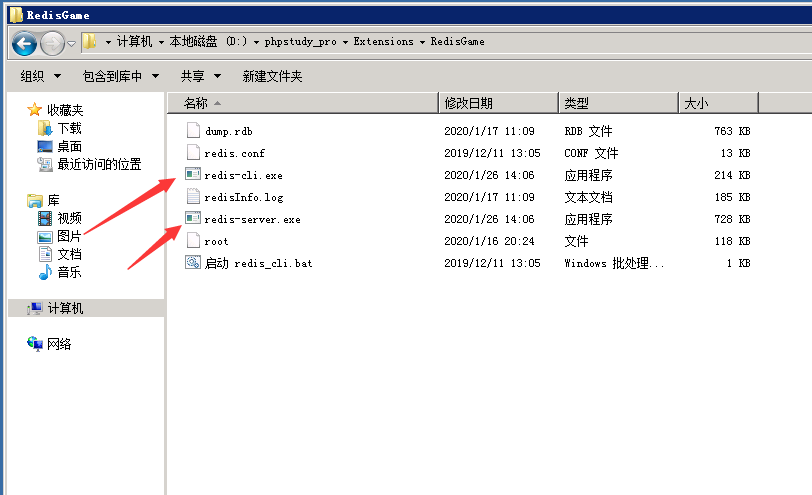Click the 文档 documents icon

(45, 254)
